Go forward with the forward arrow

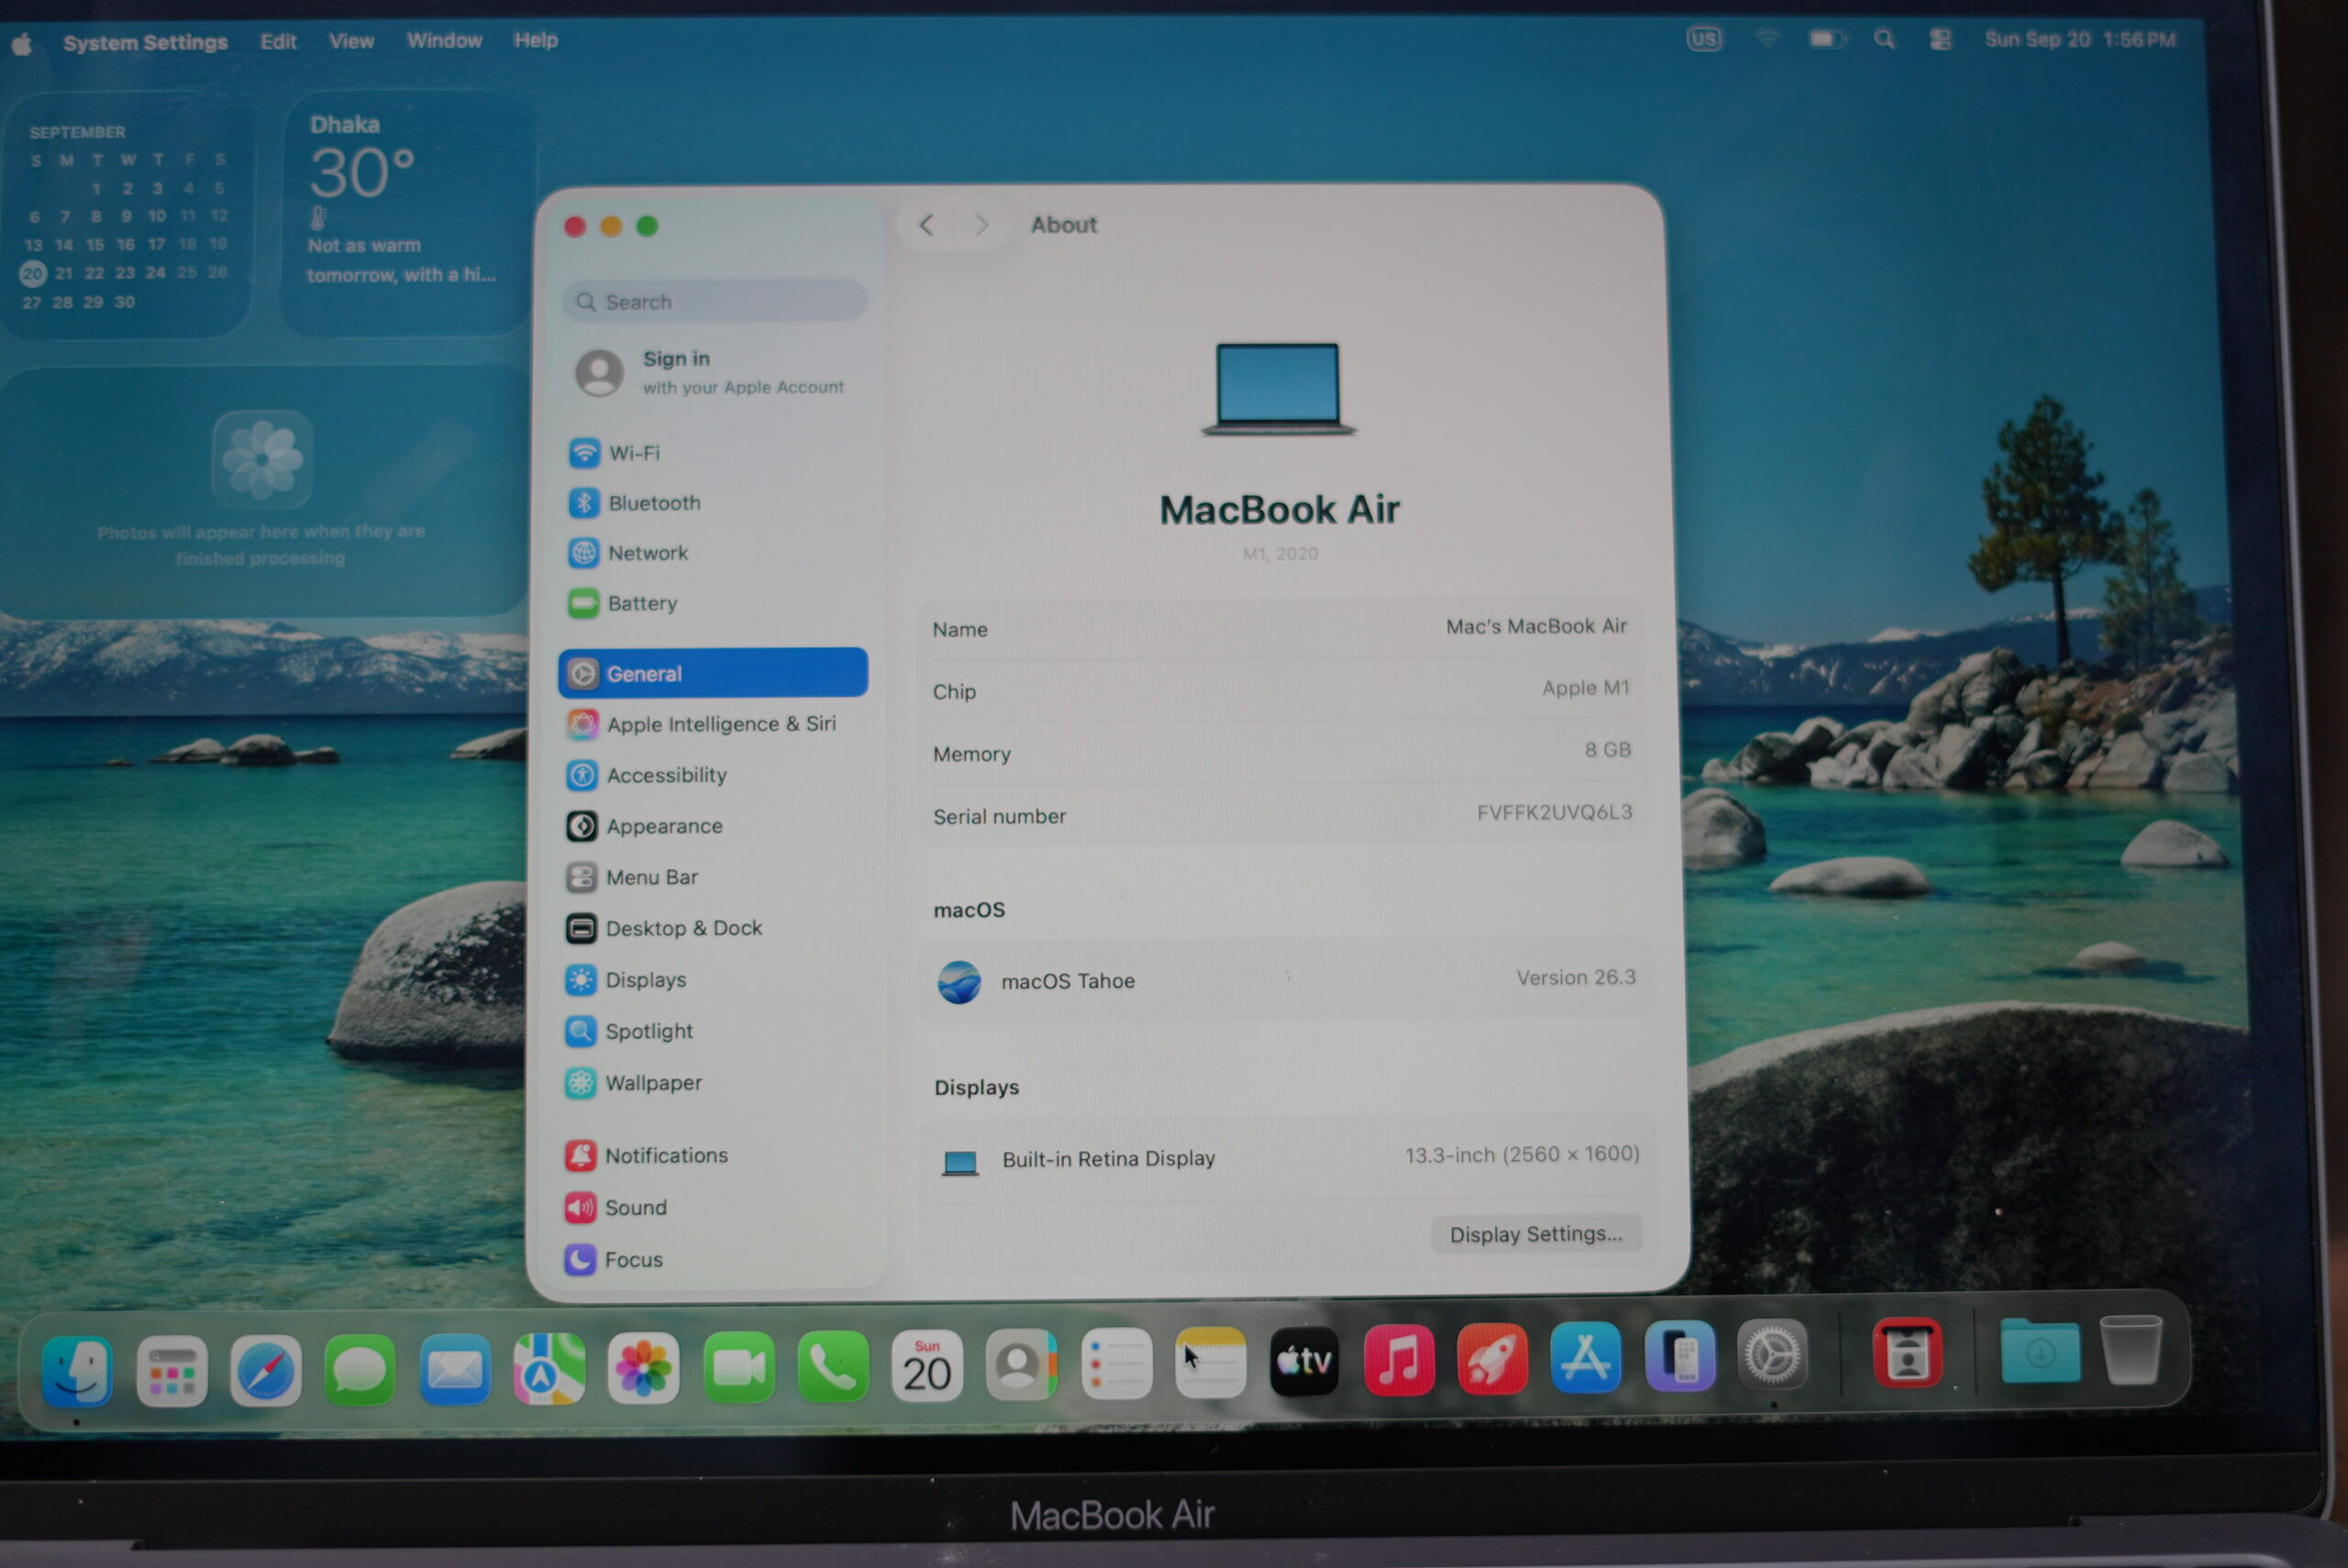pos(981,225)
